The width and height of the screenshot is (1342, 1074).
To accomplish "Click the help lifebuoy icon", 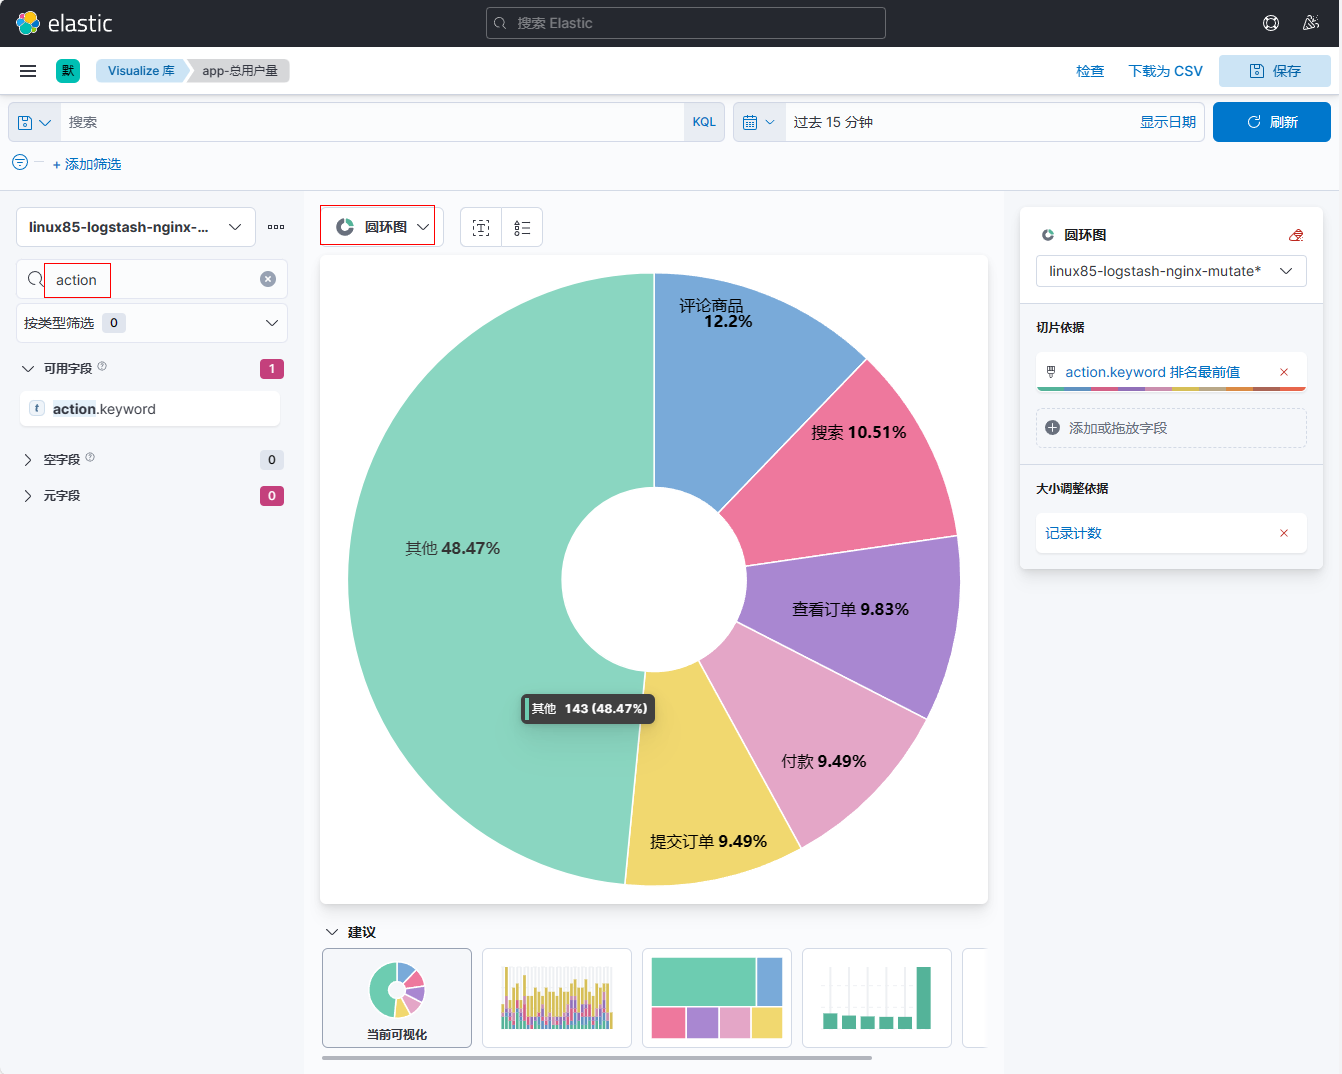I will [1271, 23].
